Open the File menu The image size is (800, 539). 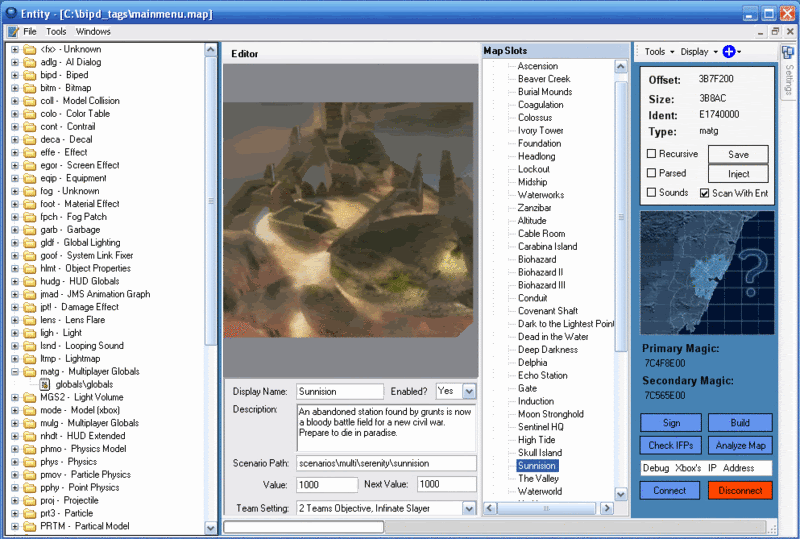tap(30, 32)
